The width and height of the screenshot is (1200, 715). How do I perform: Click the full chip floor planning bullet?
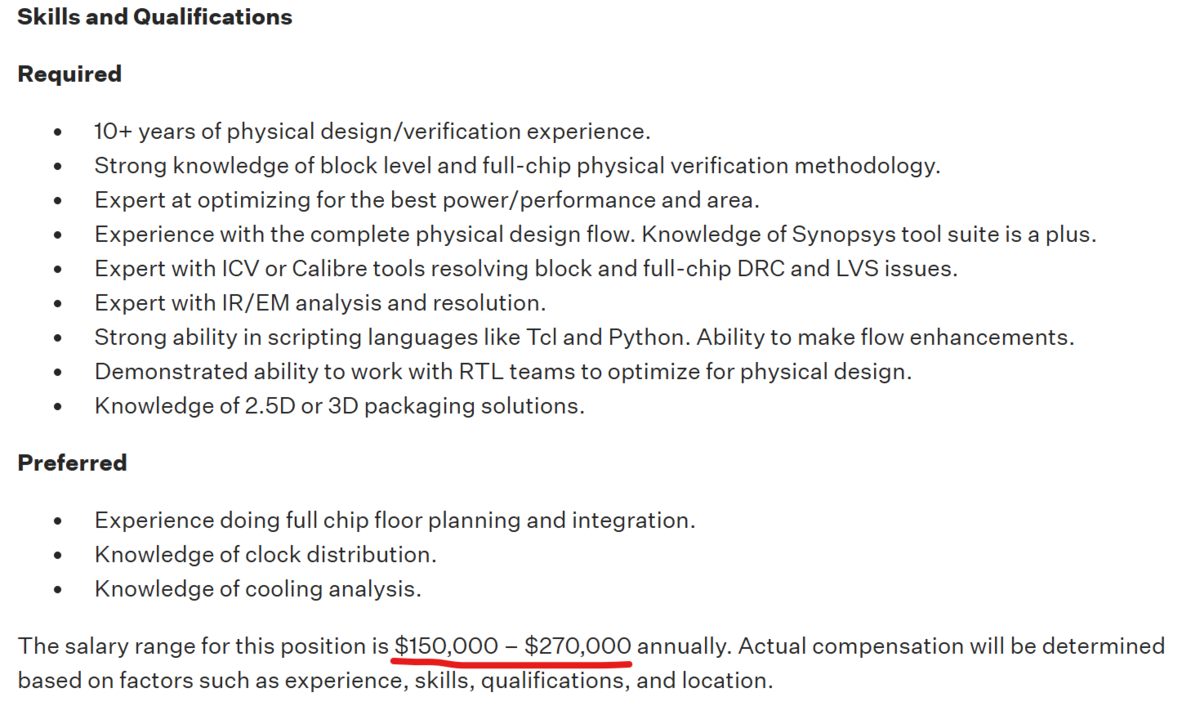[394, 521]
